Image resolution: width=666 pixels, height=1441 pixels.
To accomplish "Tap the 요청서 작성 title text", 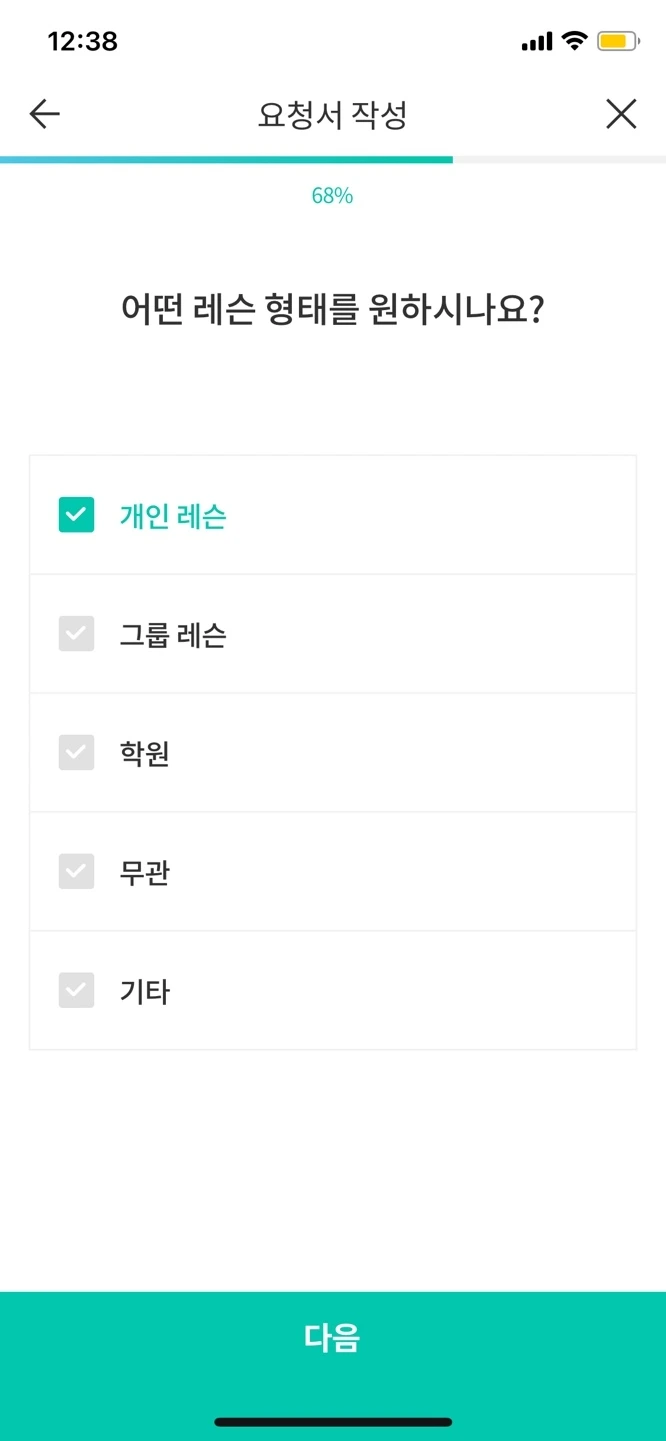I will (333, 113).
